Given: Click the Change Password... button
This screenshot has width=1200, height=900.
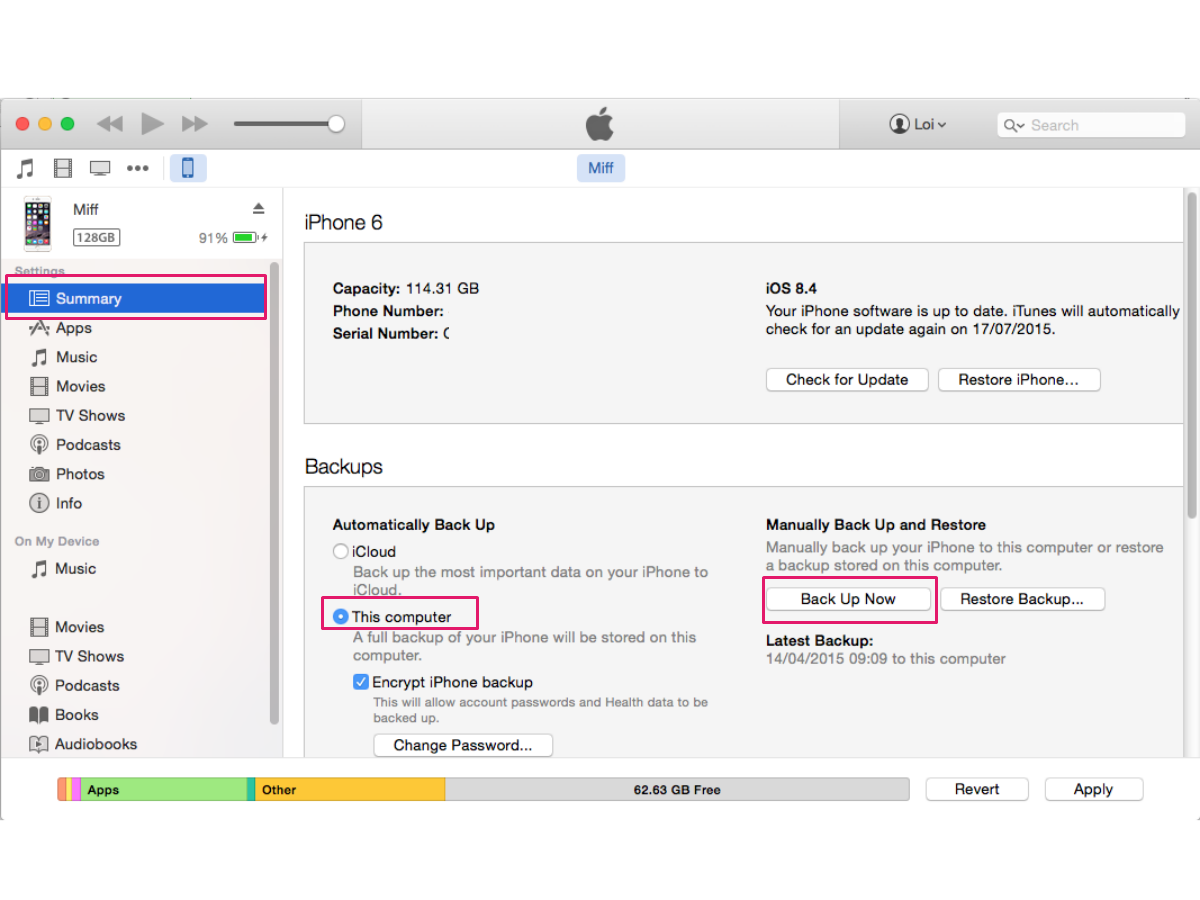Looking at the screenshot, I should click(463, 745).
